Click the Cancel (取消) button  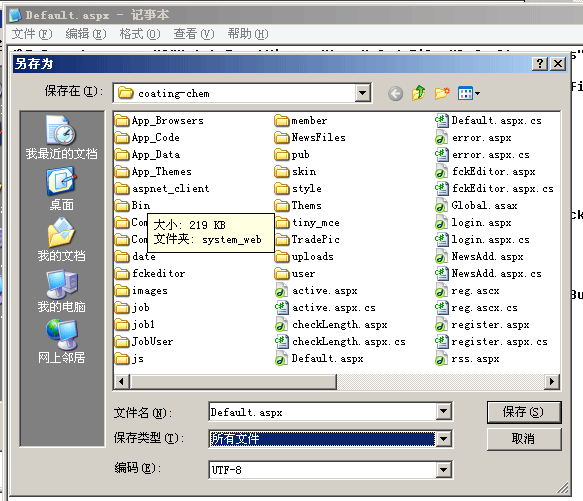[524, 439]
